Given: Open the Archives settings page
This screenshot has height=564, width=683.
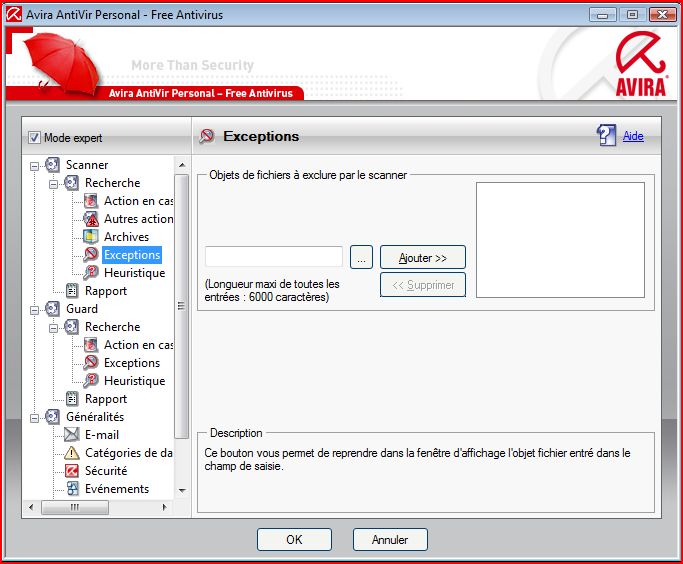Looking at the screenshot, I should pos(126,237).
